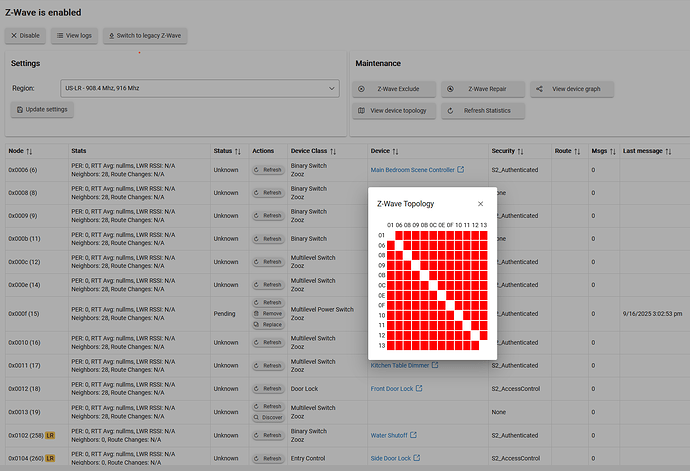The width and height of the screenshot is (690, 471).
Task: Sort by Device Class column
Action: [x=334, y=151]
